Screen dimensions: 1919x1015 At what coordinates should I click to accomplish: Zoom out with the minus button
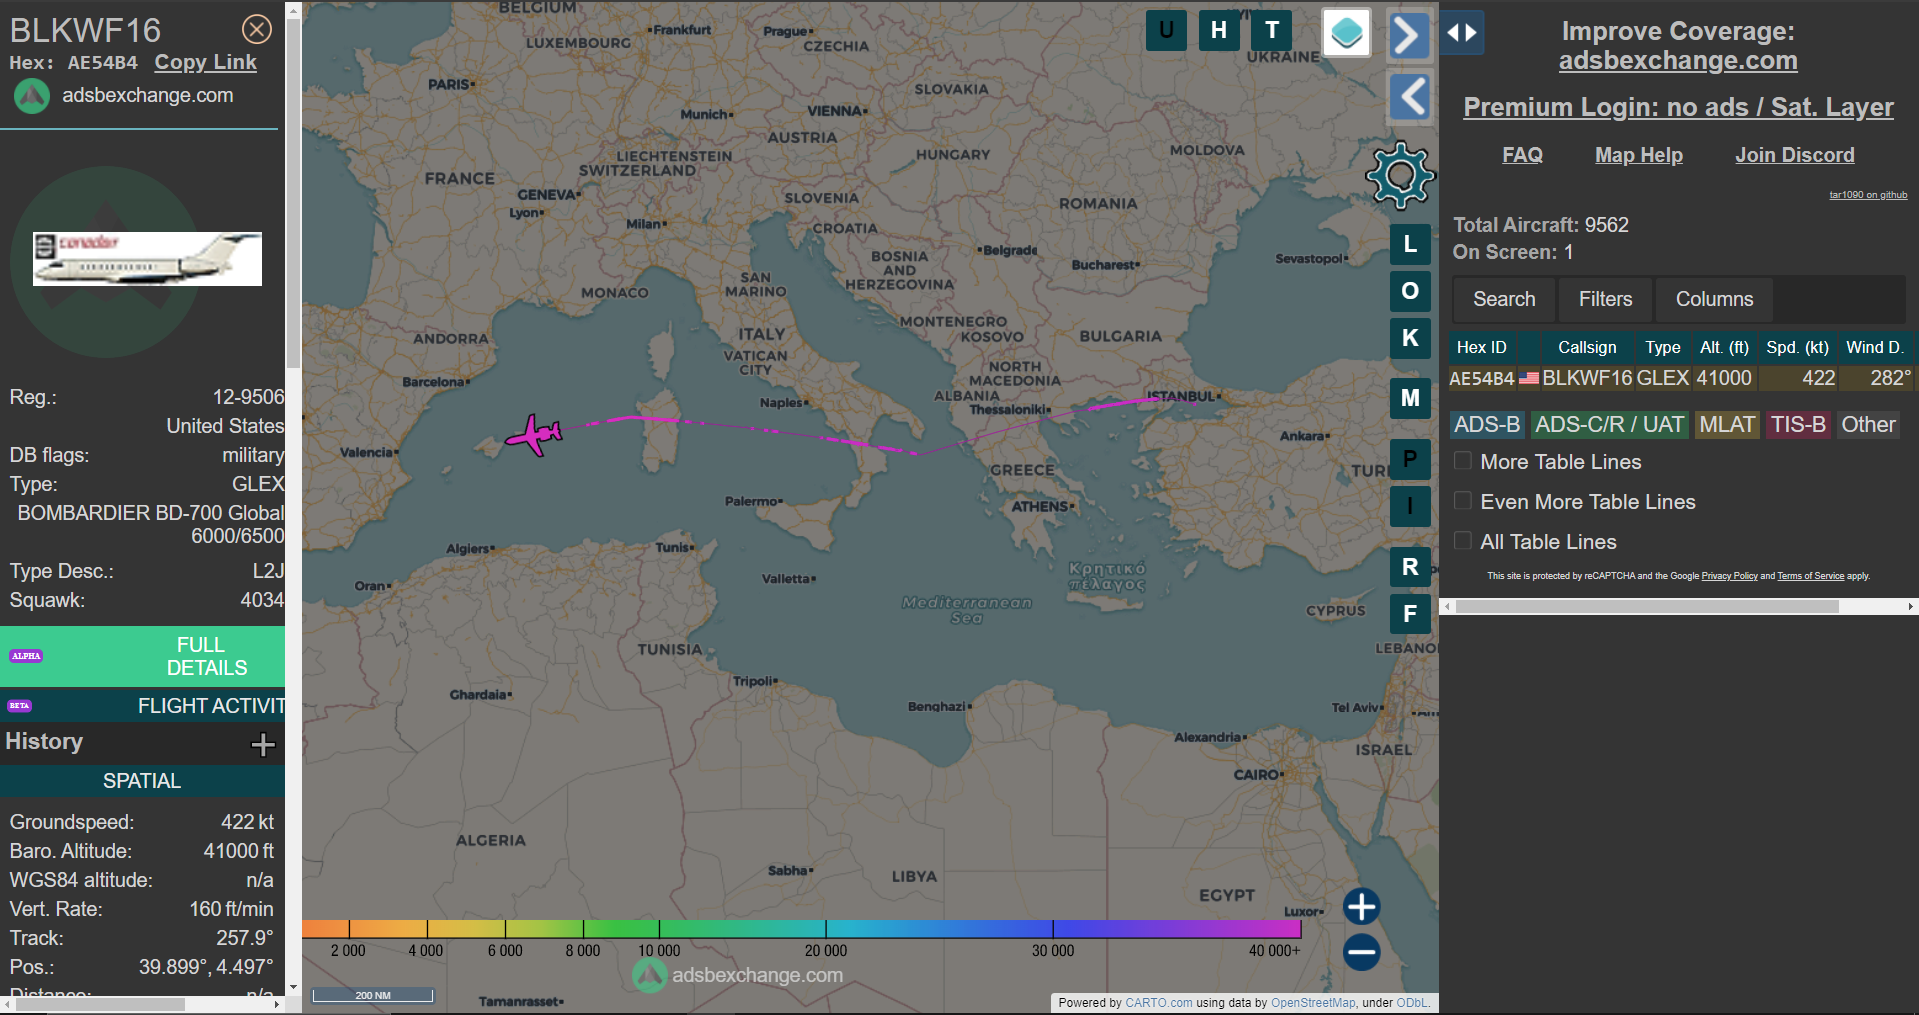pyautogui.click(x=1361, y=952)
